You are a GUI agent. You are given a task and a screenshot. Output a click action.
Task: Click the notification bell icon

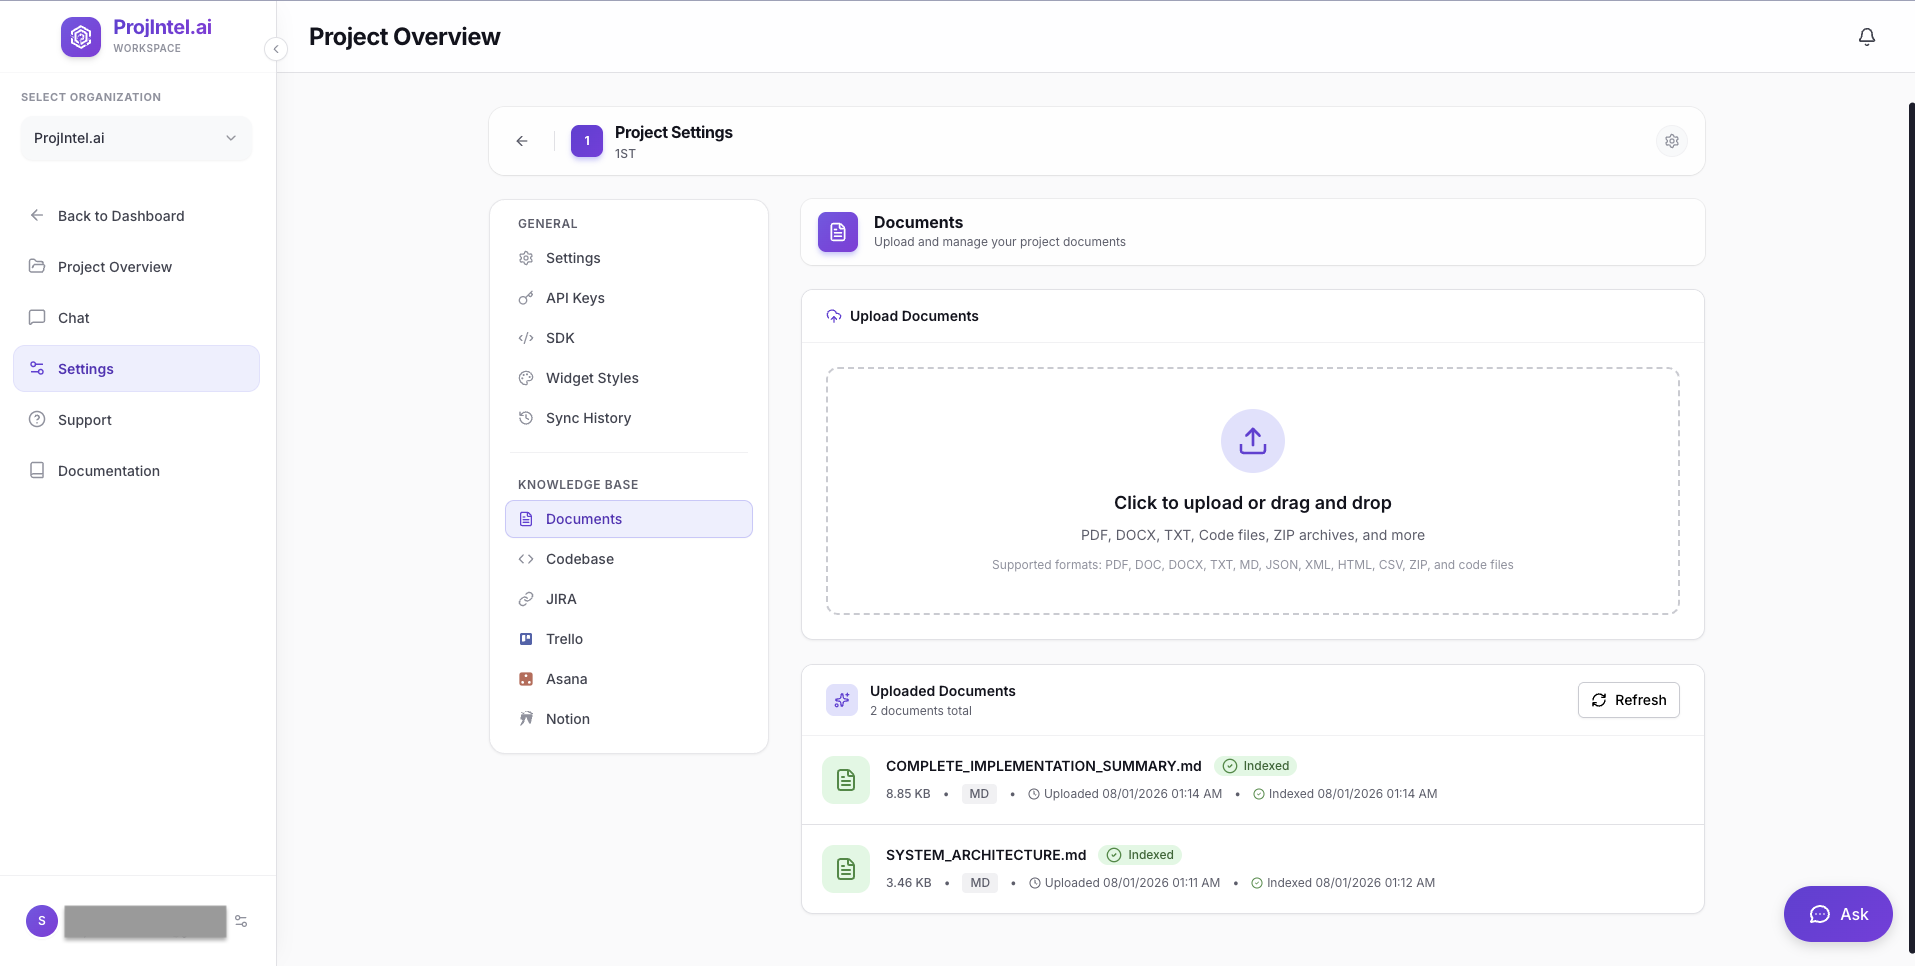(1866, 36)
